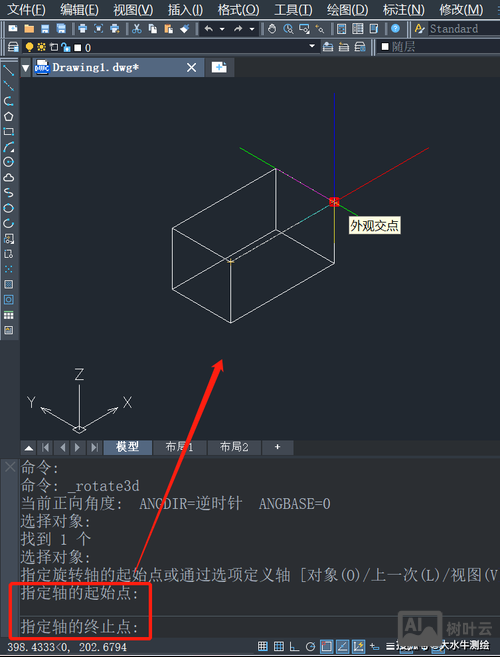Open the 视图(V) menu

[133, 9]
